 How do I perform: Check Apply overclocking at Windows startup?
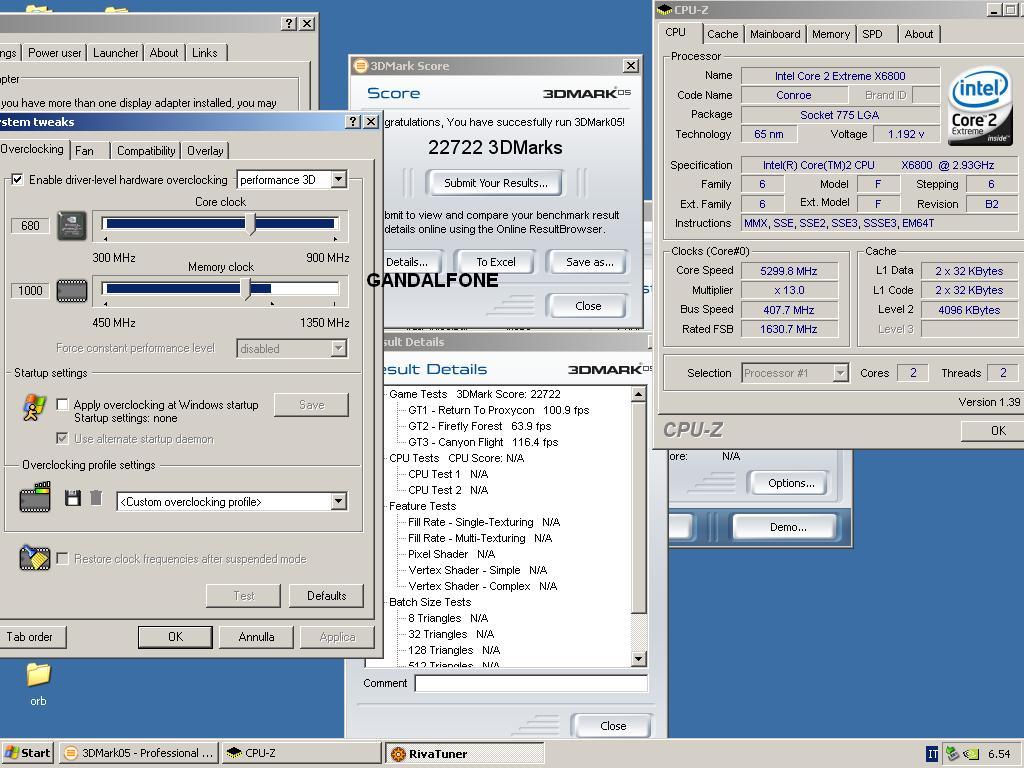[x=62, y=405]
